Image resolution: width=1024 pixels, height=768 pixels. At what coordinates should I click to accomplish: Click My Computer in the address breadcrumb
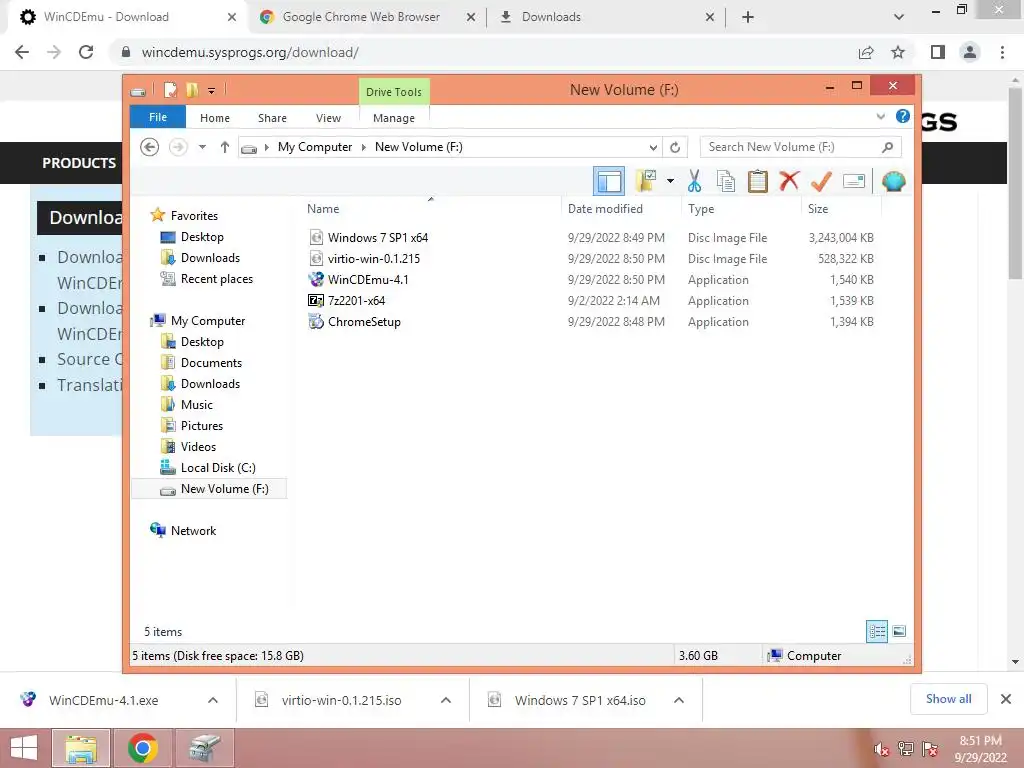(315, 147)
